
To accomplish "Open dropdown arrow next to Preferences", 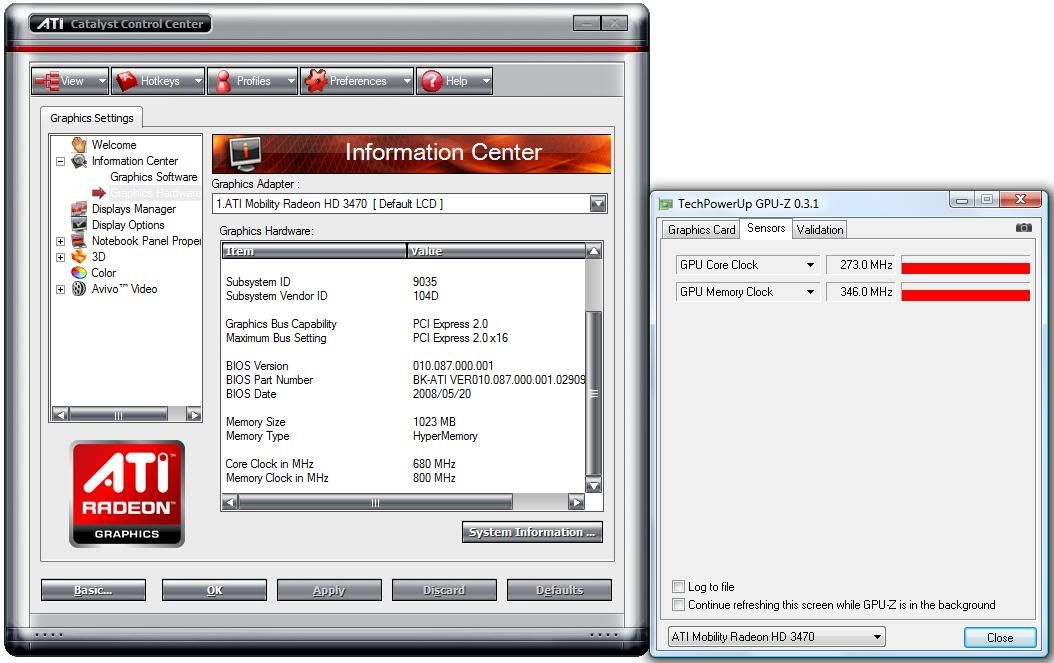I will click(407, 81).
